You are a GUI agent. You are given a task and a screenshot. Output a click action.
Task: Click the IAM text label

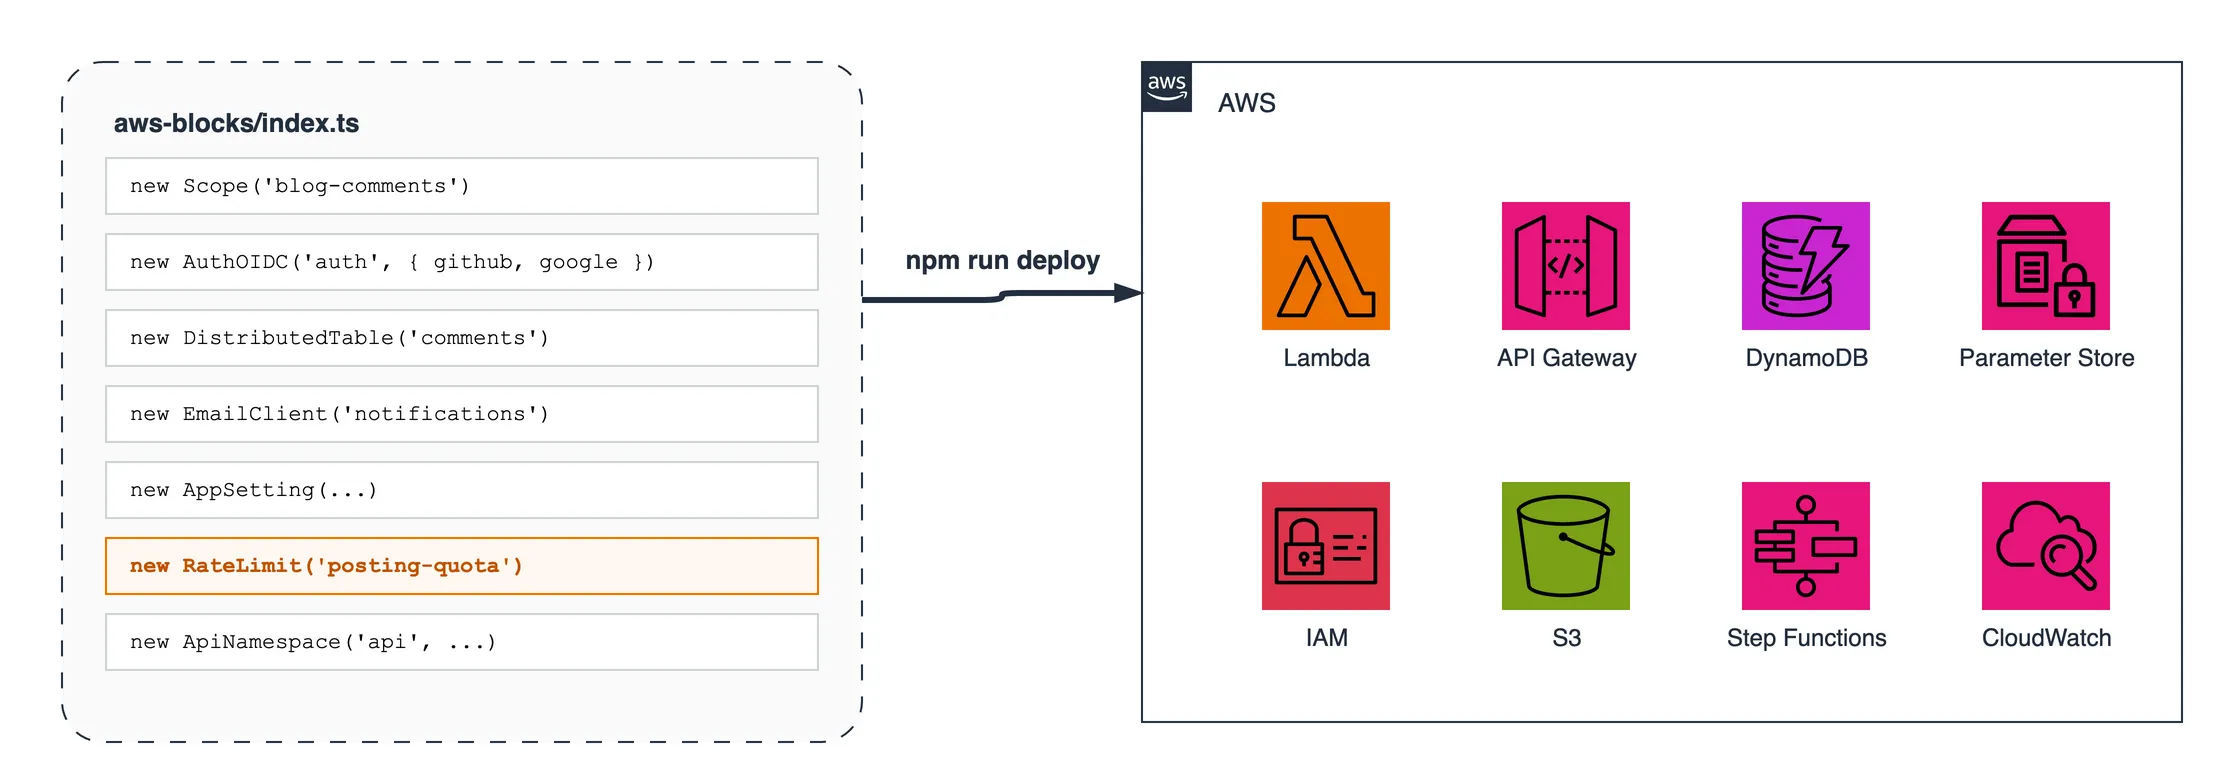1326,638
